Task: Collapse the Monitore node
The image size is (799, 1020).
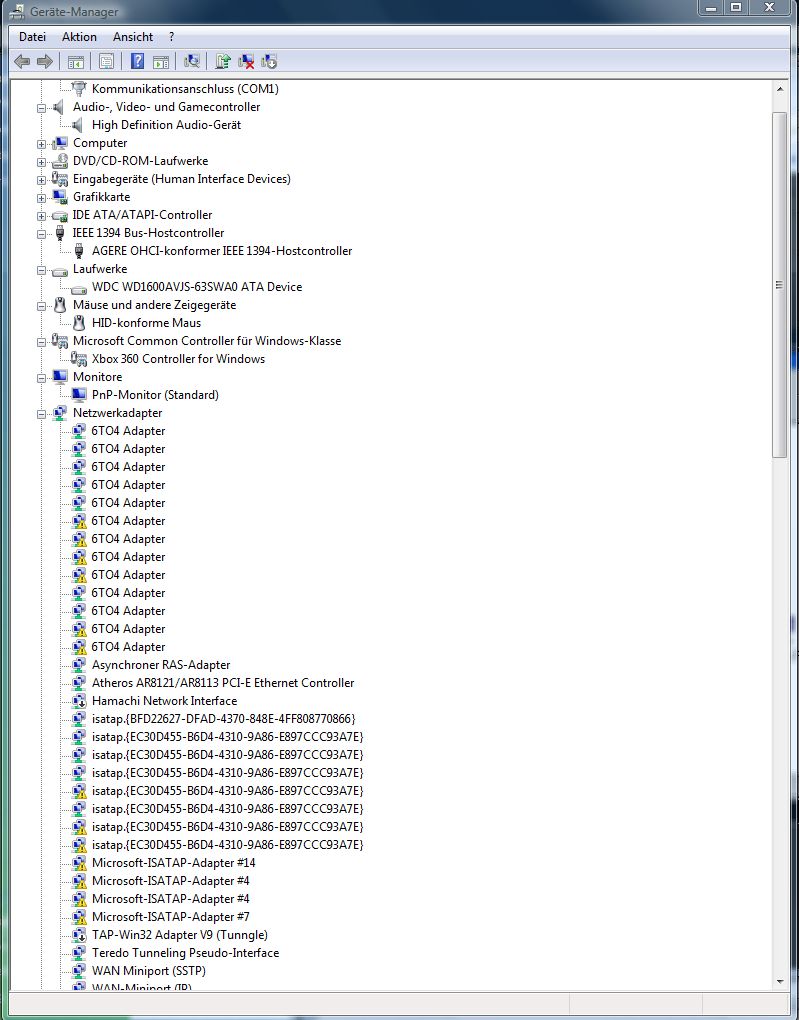Action: (x=42, y=378)
